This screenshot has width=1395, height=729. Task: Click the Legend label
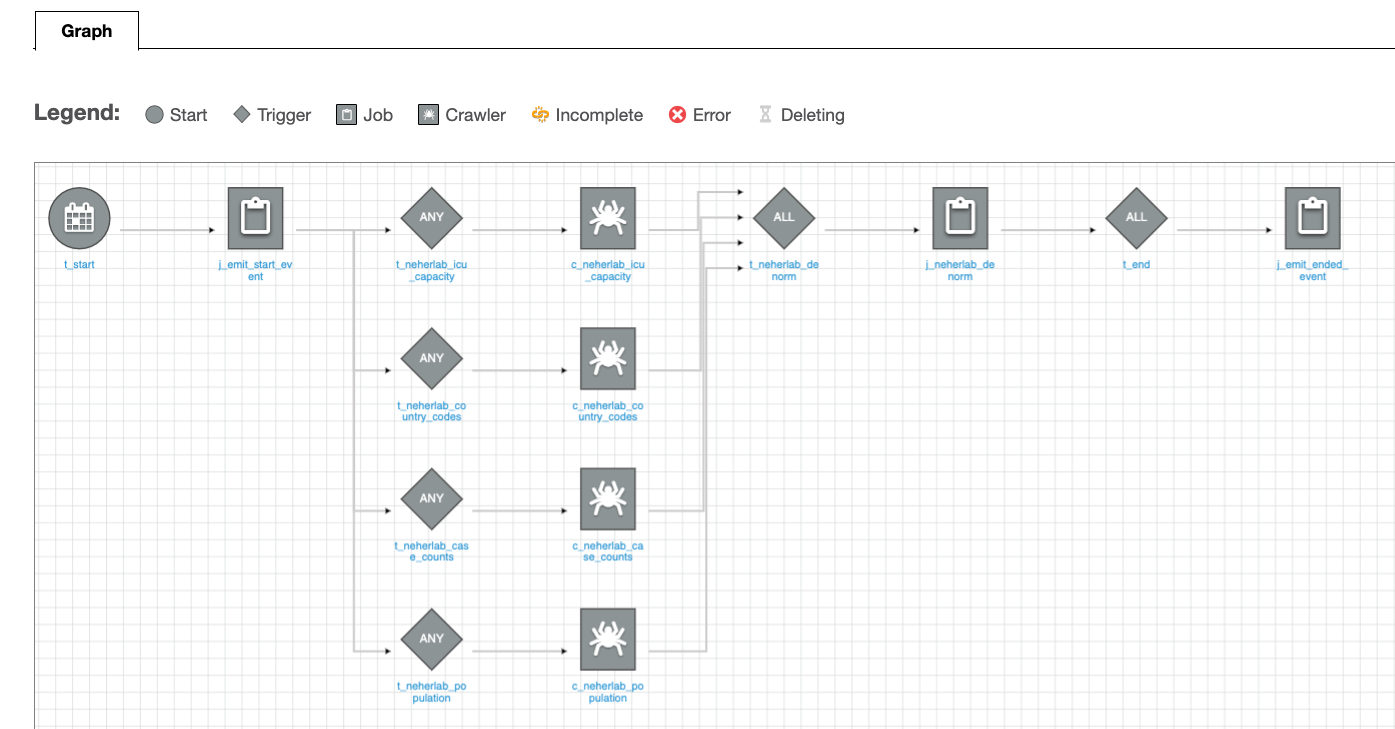click(x=77, y=113)
